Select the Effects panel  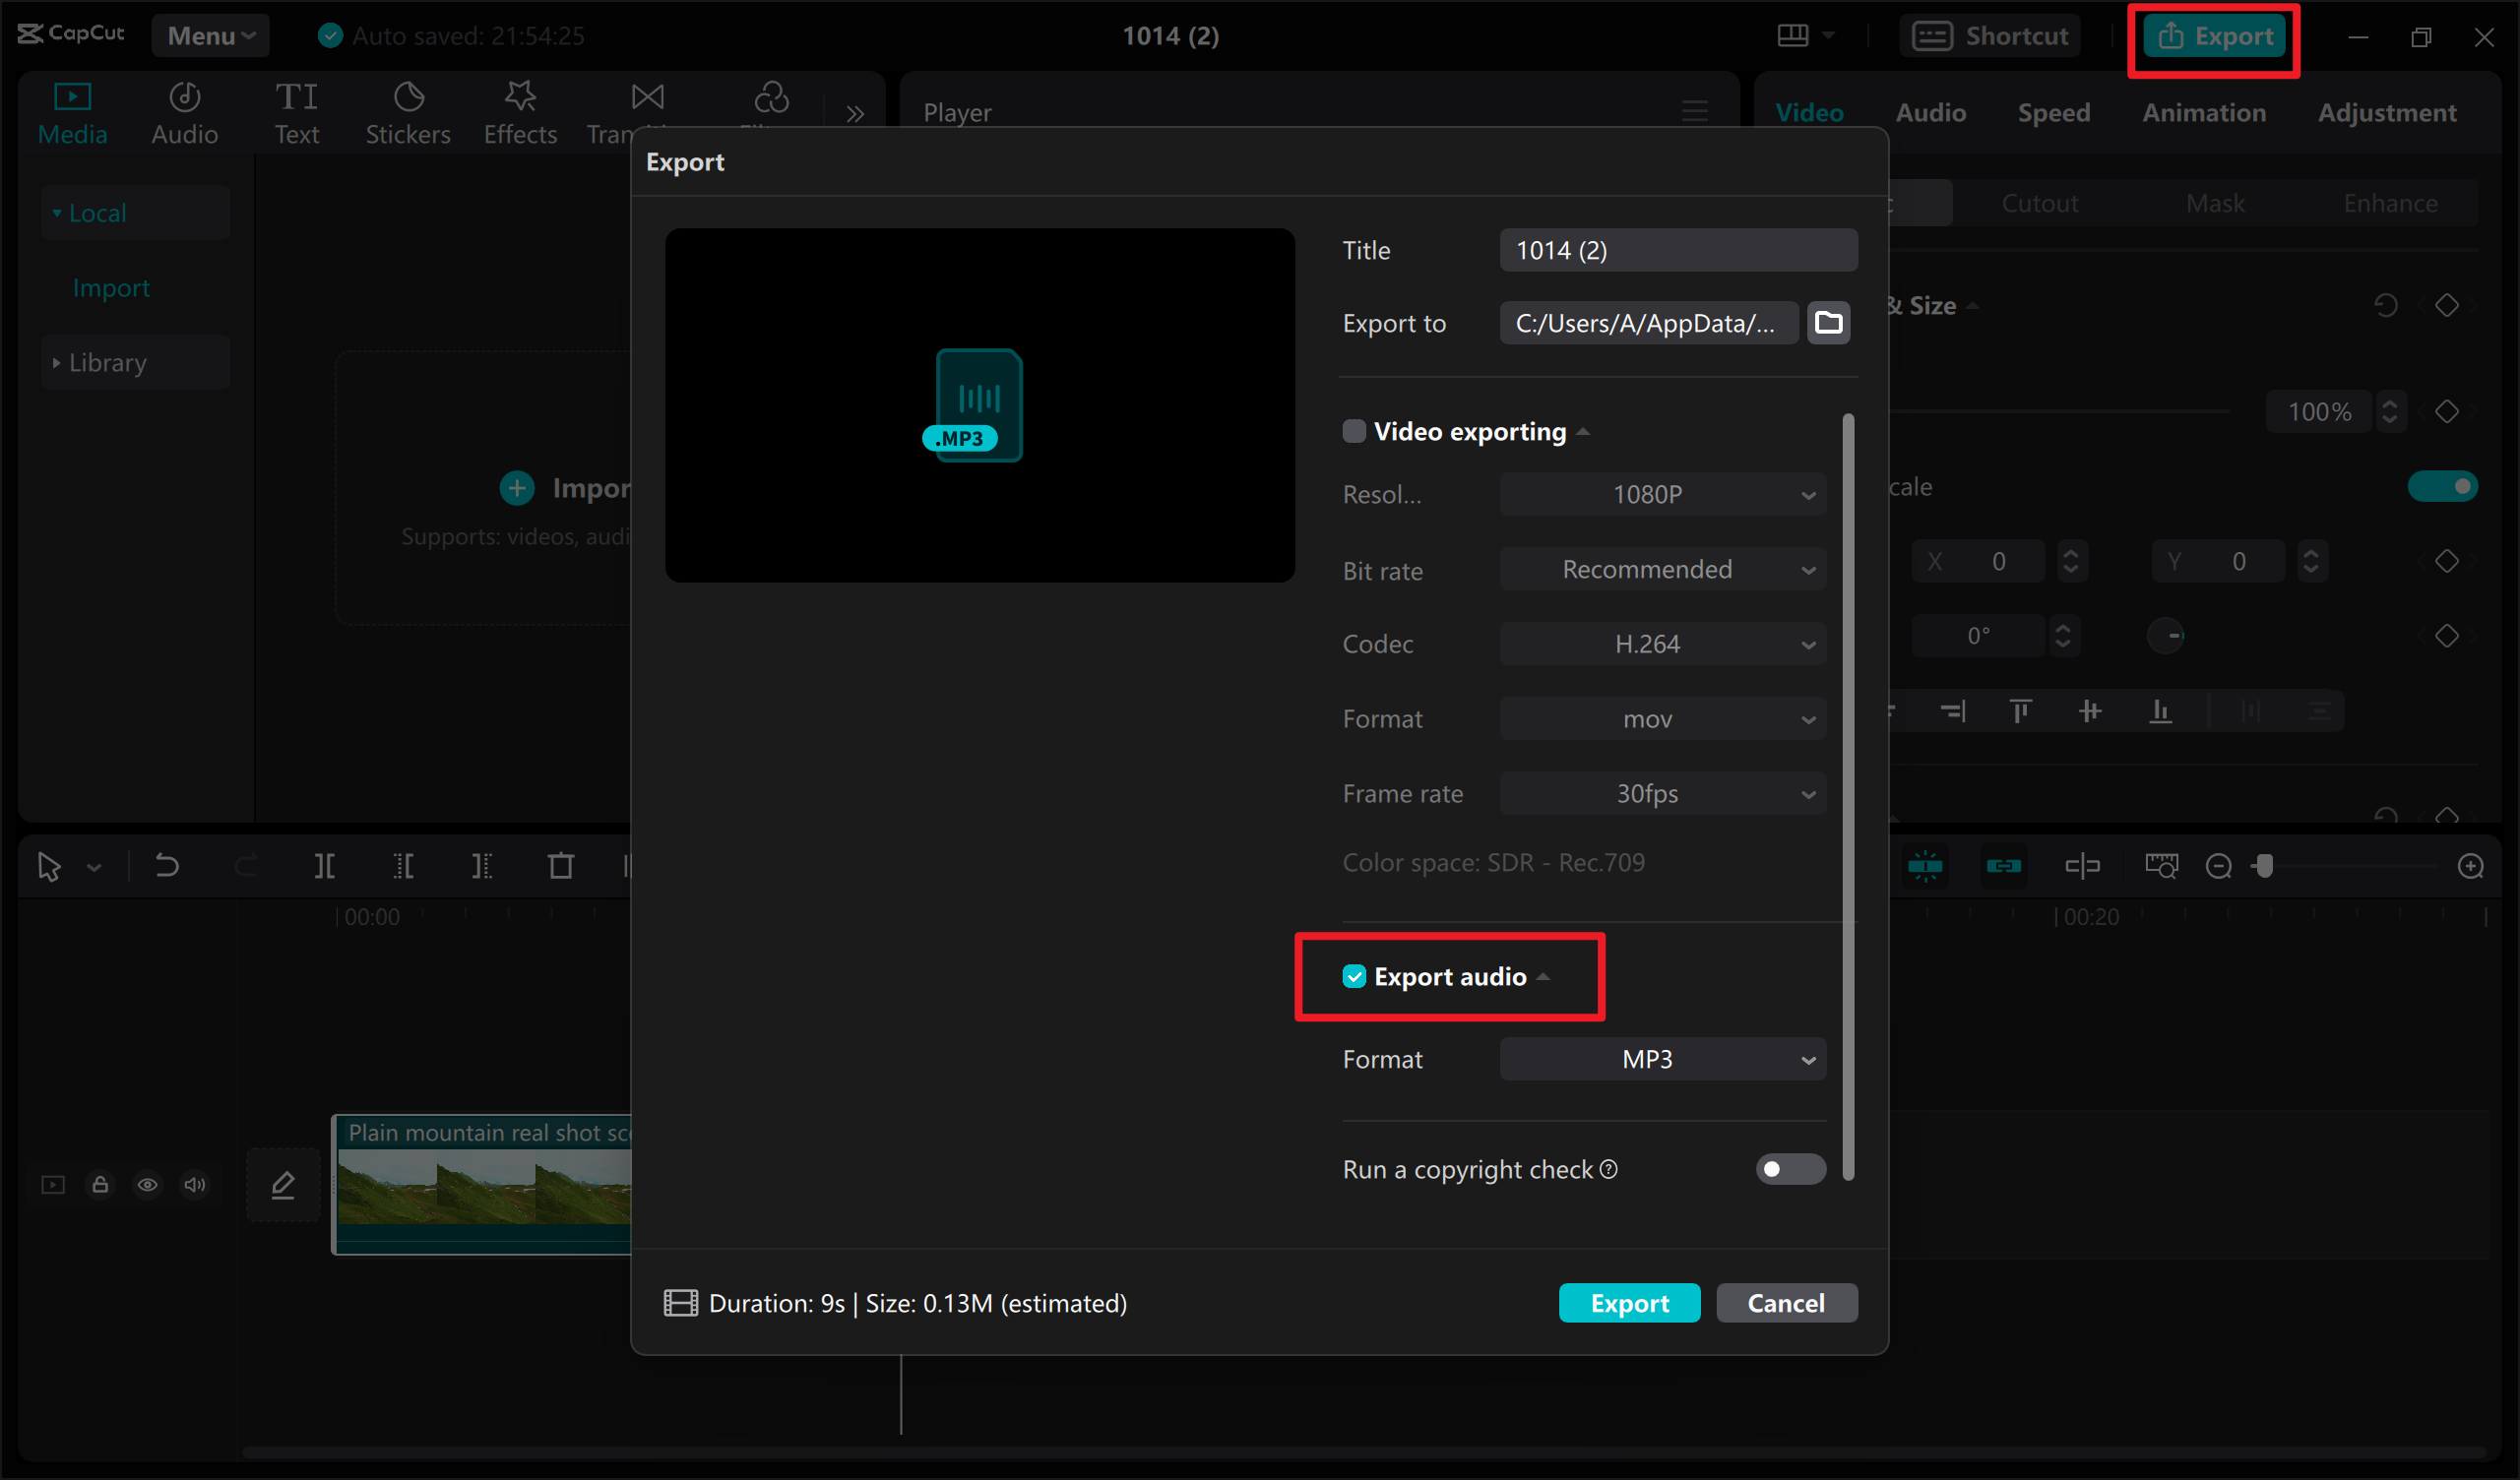(x=519, y=111)
